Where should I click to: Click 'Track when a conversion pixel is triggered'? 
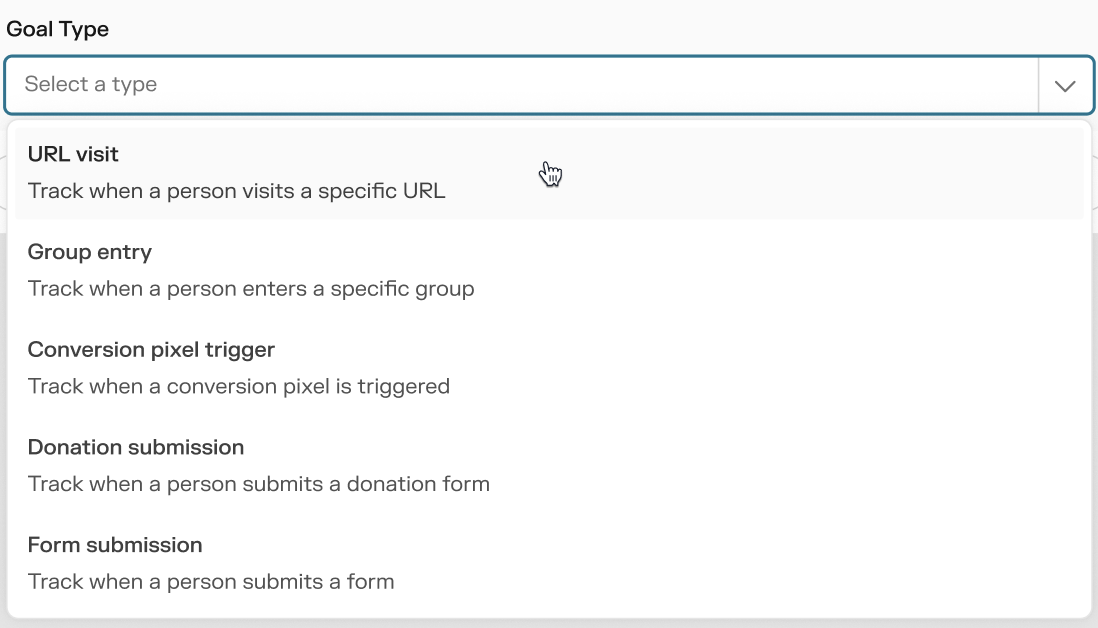pyautogui.click(x=239, y=386)
